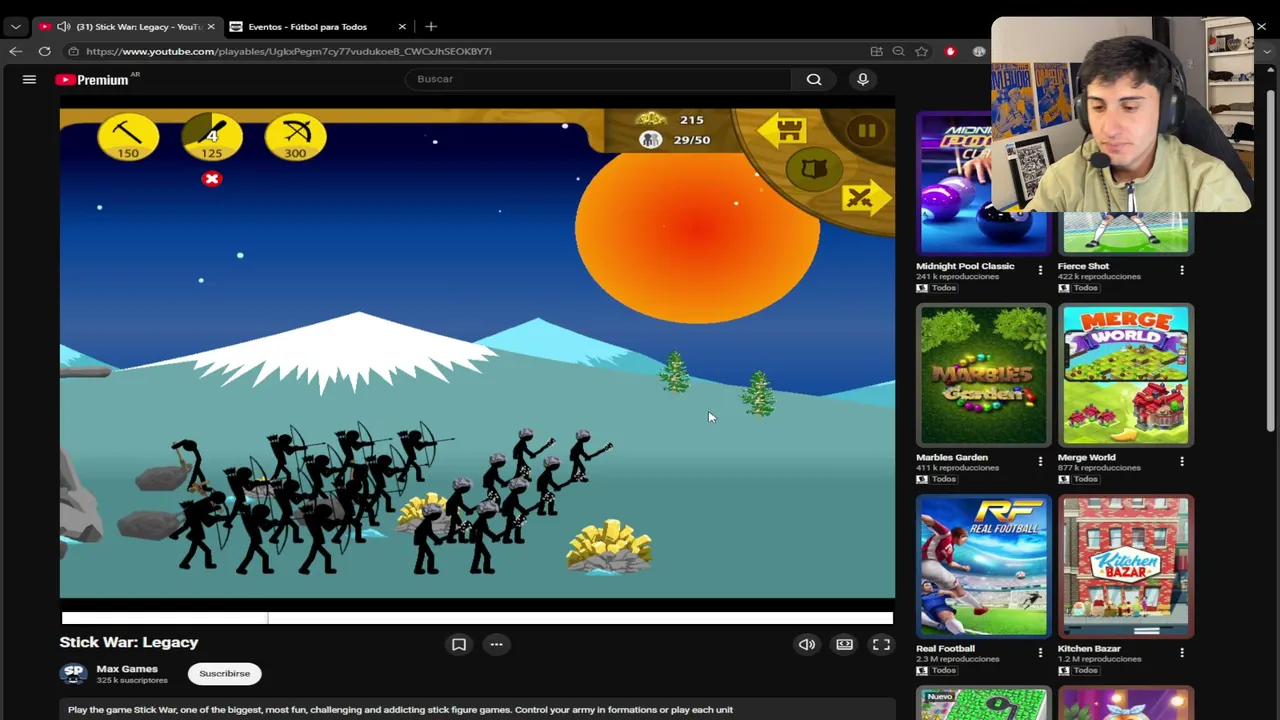Open more options for Stick War: Legacy

point(496,645)
